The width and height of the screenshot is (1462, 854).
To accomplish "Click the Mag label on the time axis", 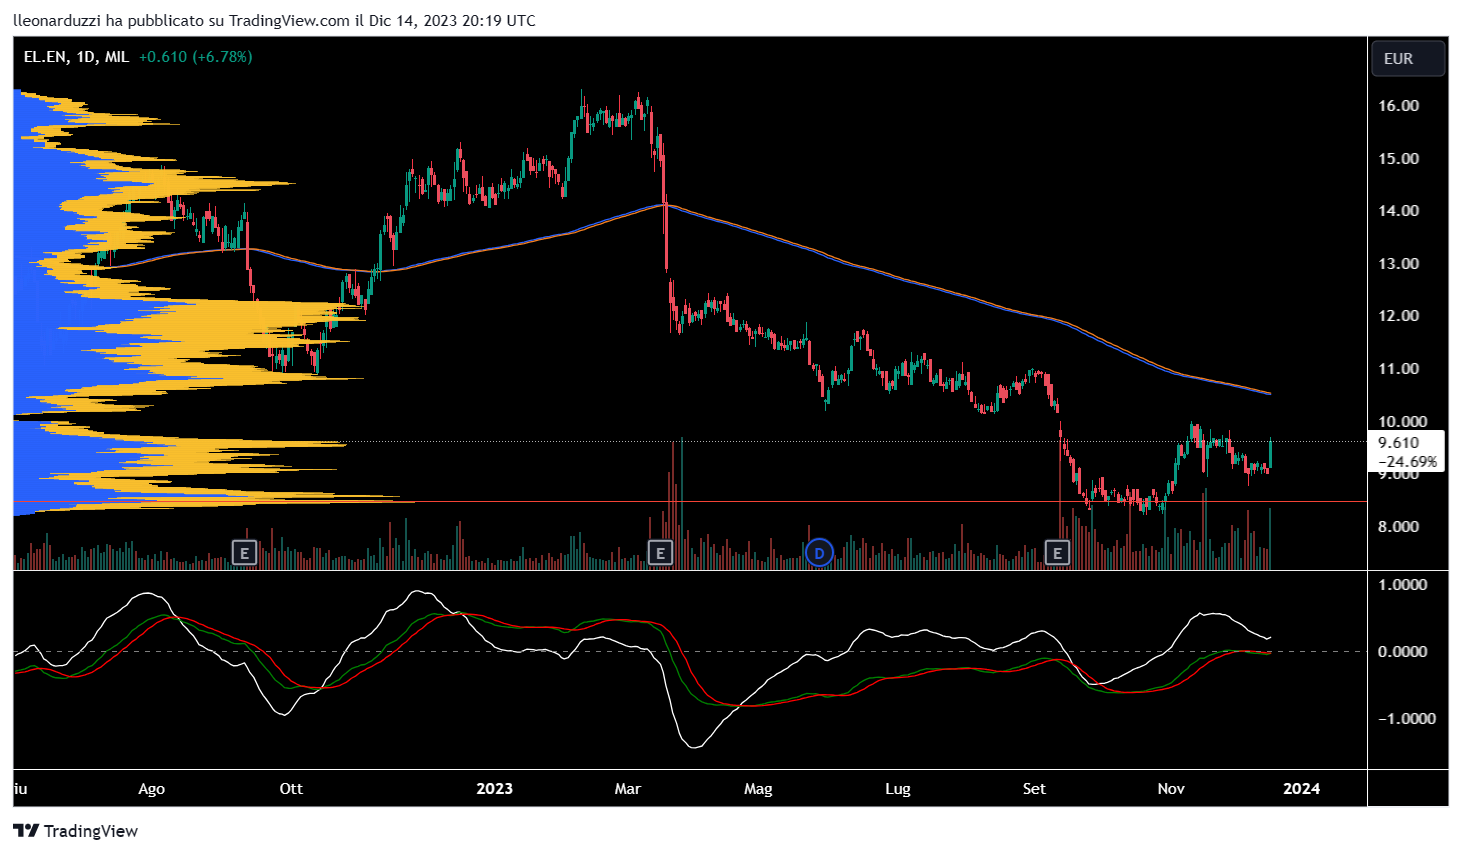I will 758,789.
